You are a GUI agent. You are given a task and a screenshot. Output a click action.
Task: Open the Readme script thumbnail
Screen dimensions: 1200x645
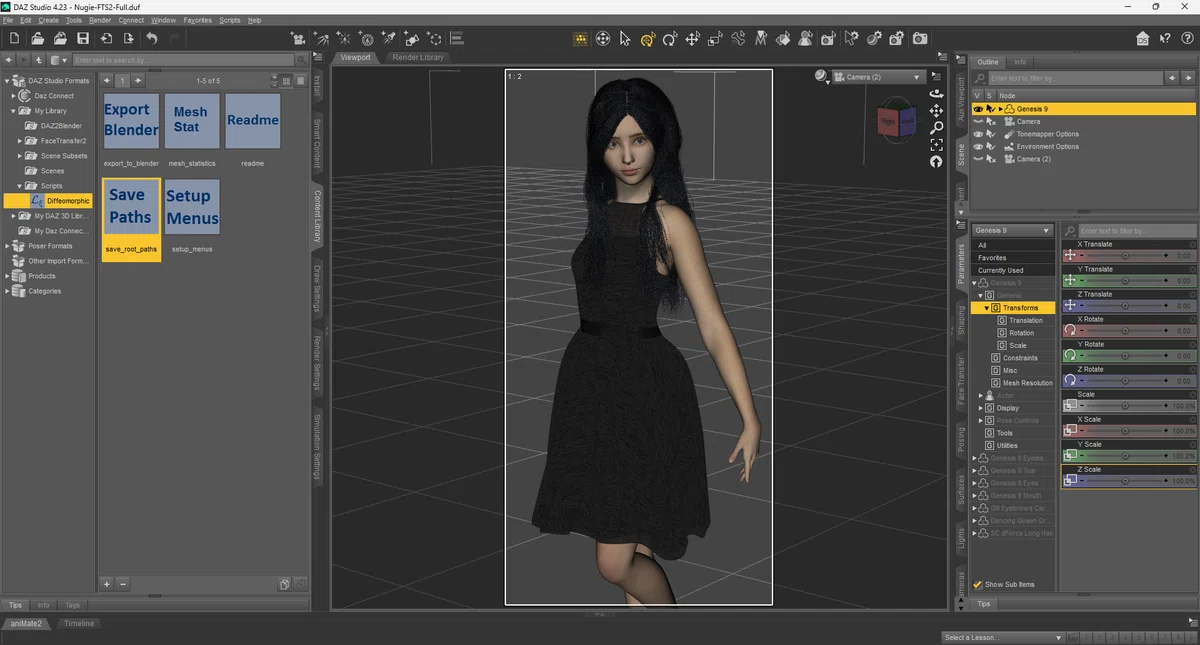252,121
